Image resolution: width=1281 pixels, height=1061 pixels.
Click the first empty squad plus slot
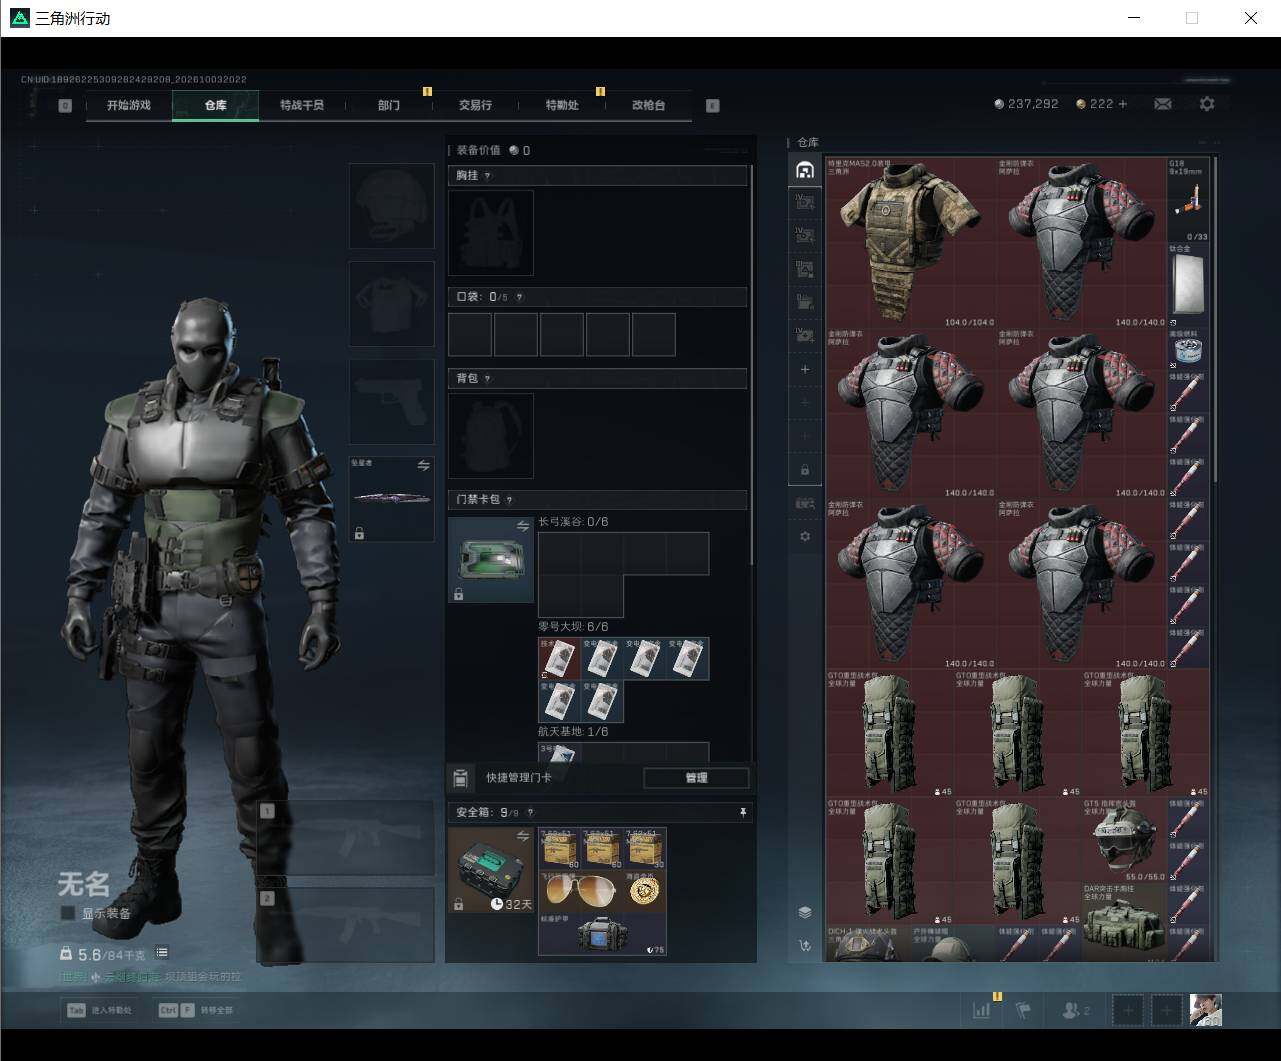(1128, 1010)
